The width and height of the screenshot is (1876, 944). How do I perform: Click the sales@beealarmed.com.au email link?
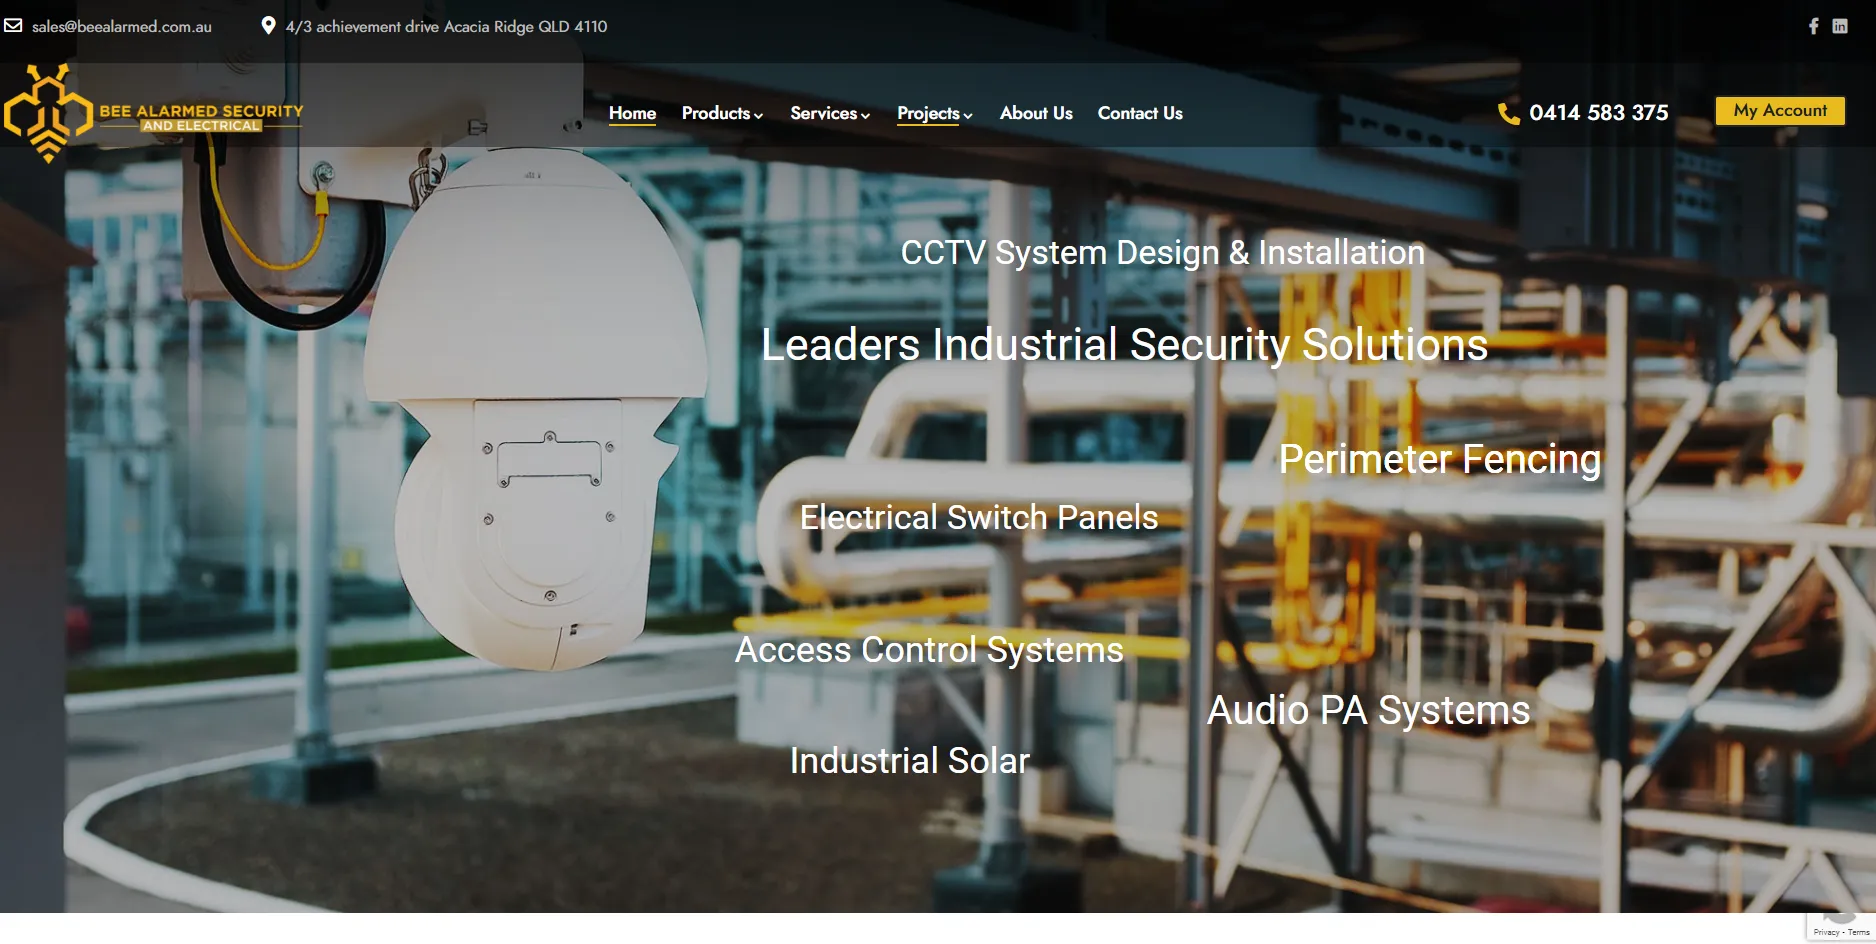point(122,26)
